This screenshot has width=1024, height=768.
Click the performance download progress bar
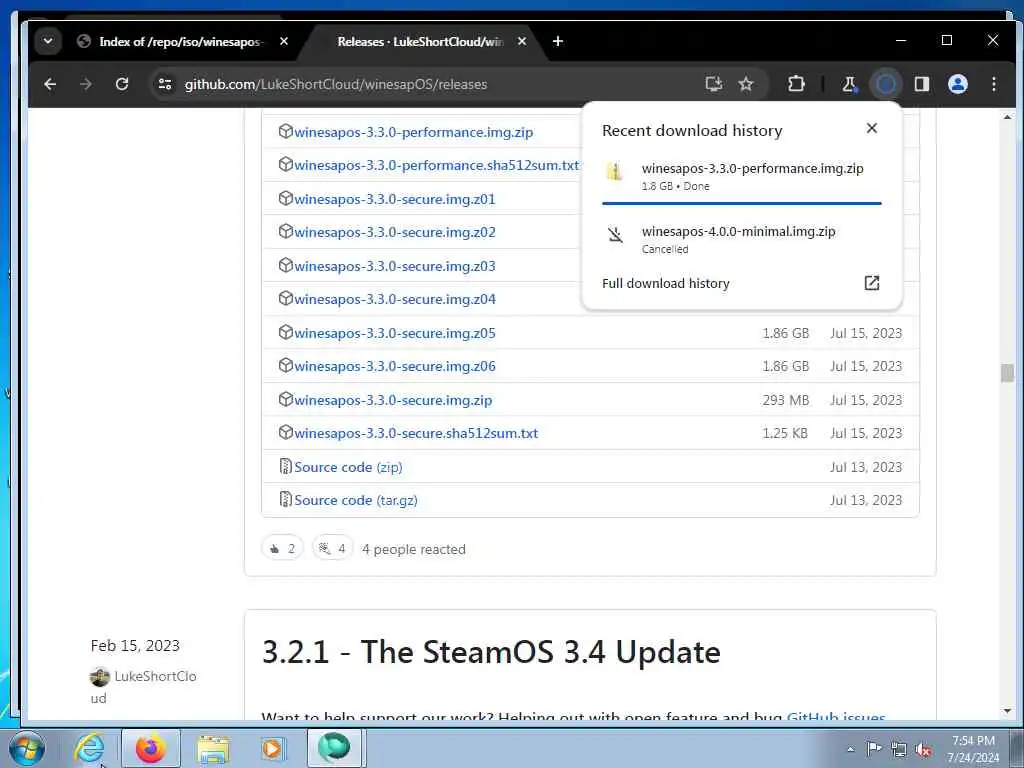tap(742, 203)
